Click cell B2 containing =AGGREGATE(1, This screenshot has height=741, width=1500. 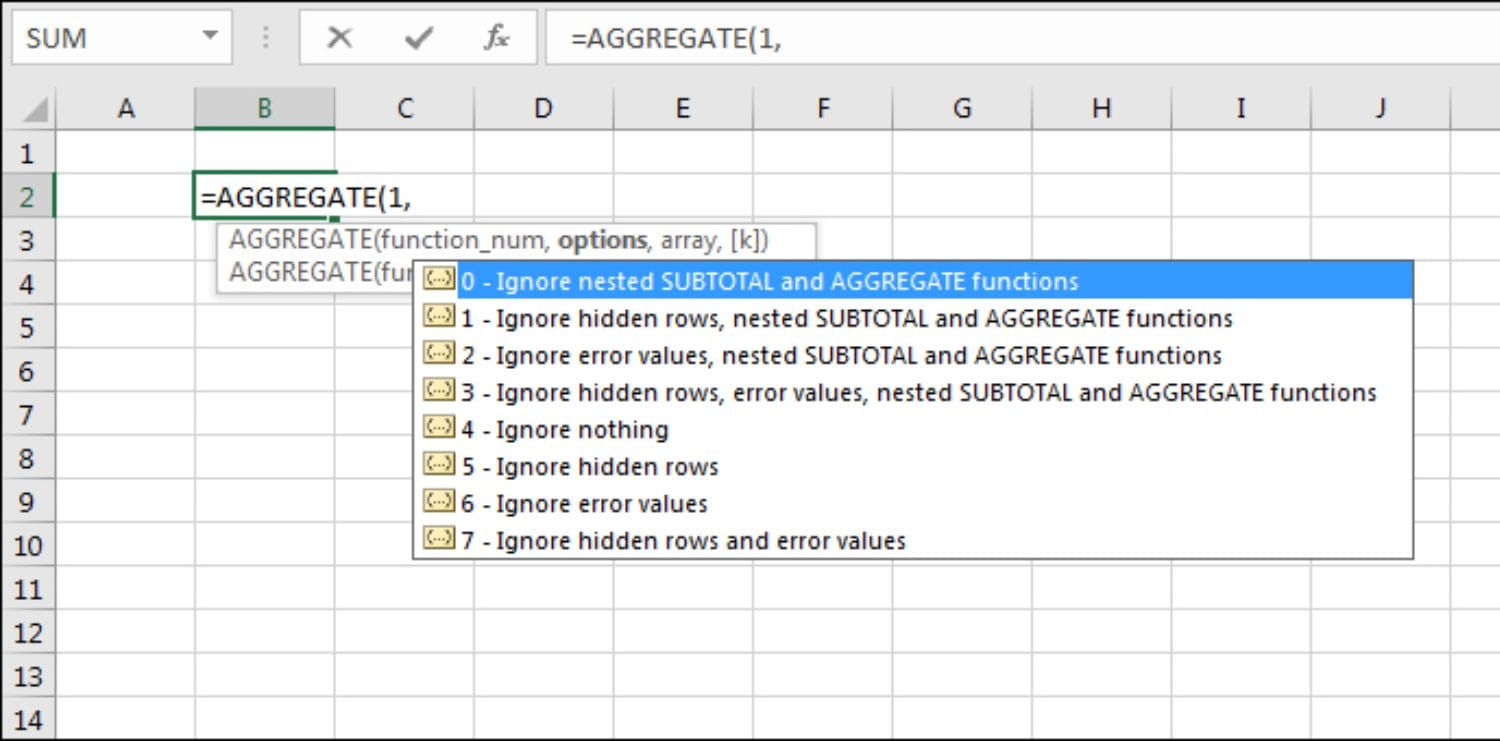(x=265, y=196)
